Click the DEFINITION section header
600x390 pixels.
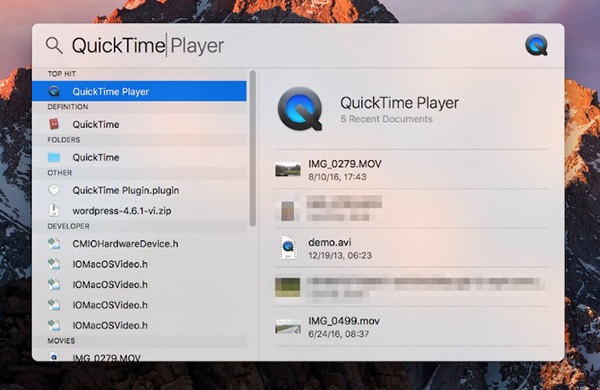pos(68,107)
